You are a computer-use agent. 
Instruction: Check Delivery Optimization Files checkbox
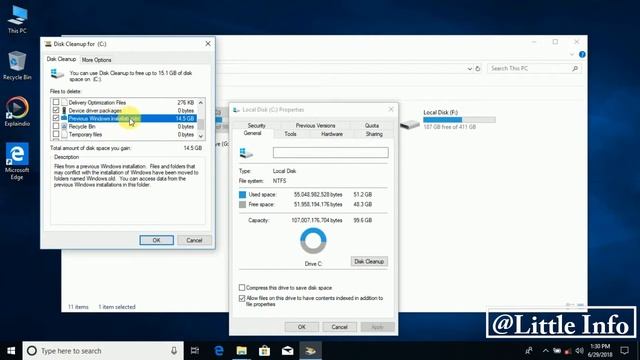coord(56,102)
